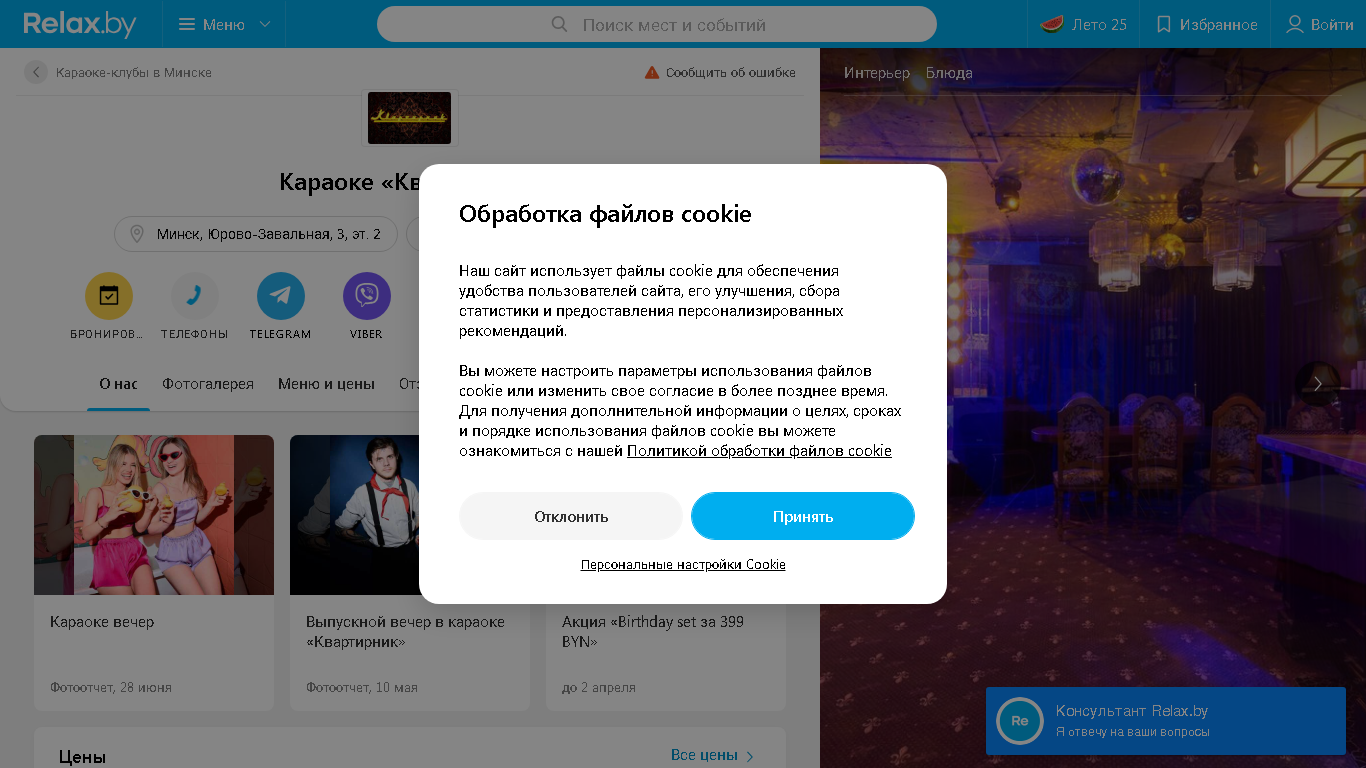This screenshot has height=768, width=1366.
Task: Click the Обработка файлов cookie heading
Action: pyautogui.click(x=605, y=214)
